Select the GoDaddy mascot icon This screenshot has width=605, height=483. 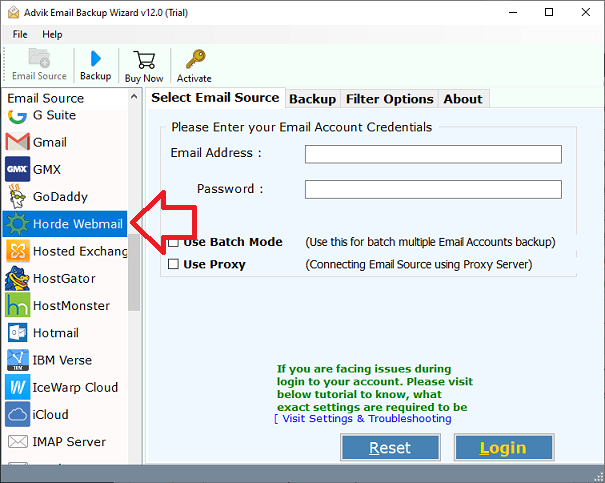point(17,196)
